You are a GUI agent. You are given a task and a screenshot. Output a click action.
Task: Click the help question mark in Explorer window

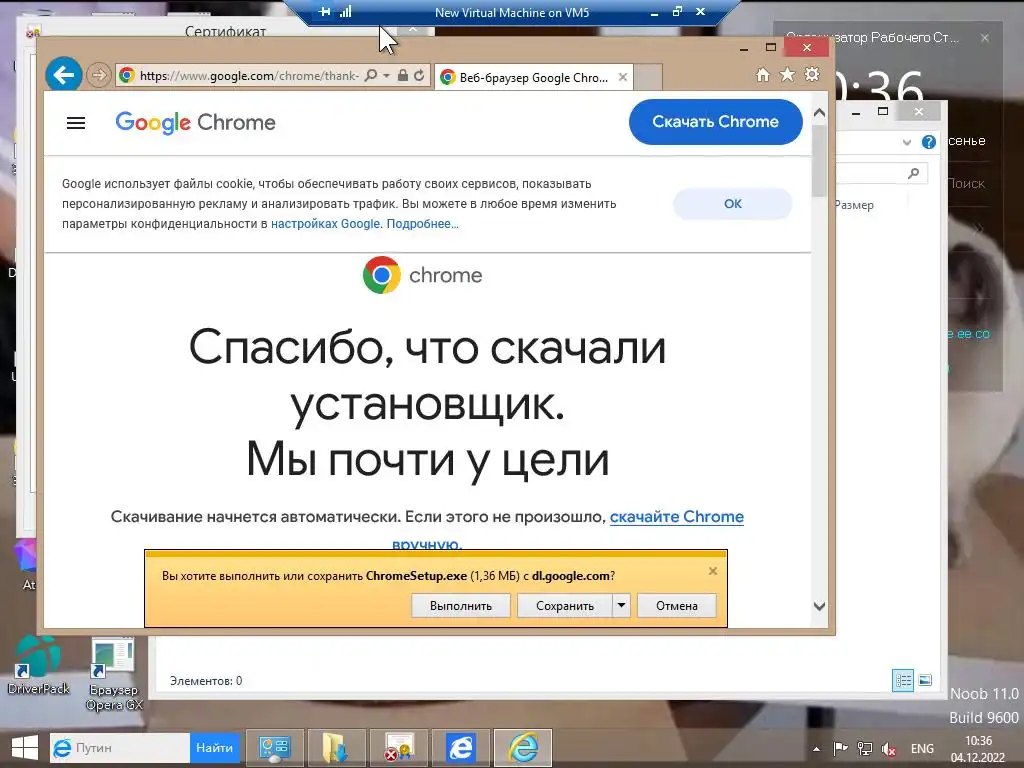click(x=929, y=142)
